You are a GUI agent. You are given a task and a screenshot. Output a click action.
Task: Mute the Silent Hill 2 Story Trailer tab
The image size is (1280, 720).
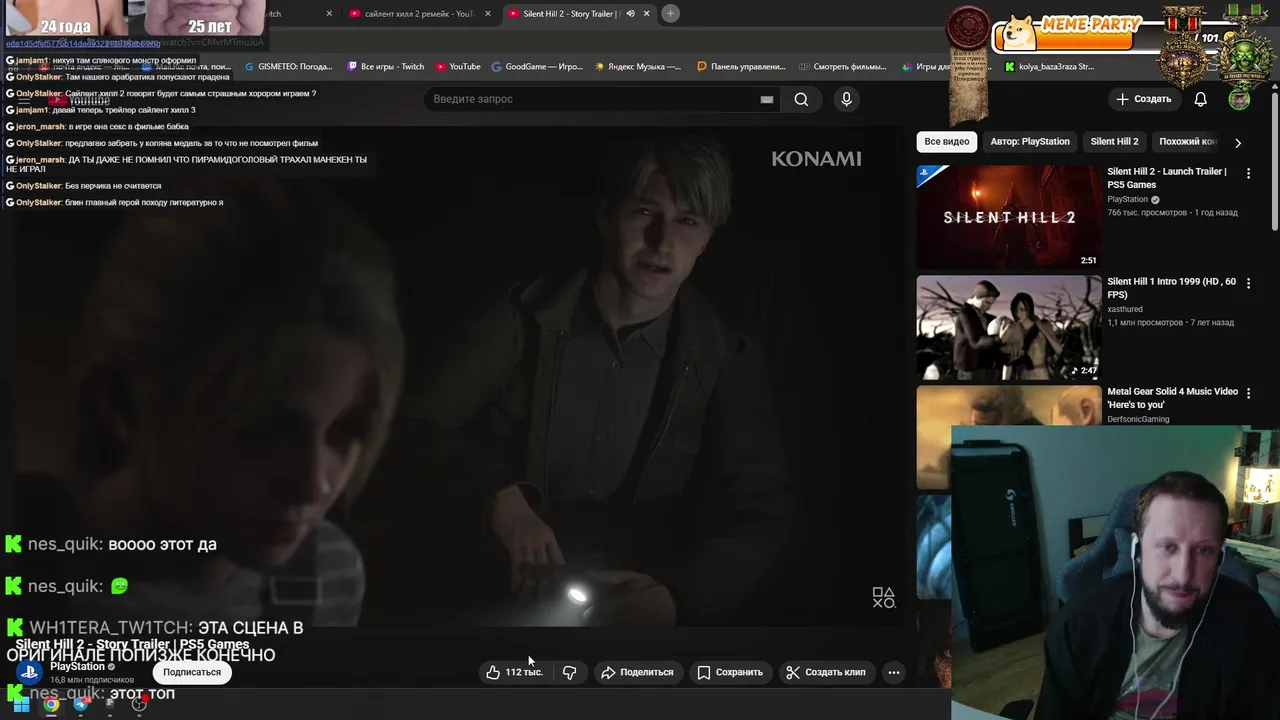pyautogui.click(x=630, y=14)
